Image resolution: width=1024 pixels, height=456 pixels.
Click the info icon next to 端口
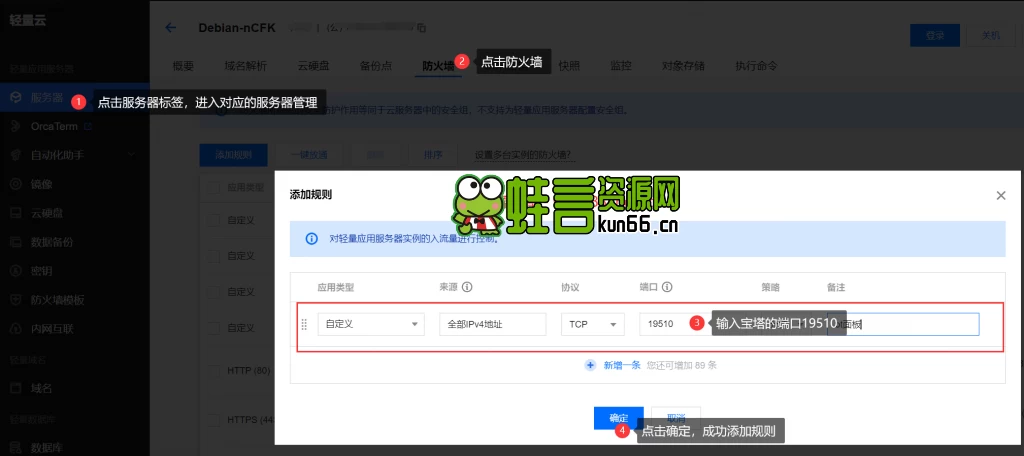667,287
